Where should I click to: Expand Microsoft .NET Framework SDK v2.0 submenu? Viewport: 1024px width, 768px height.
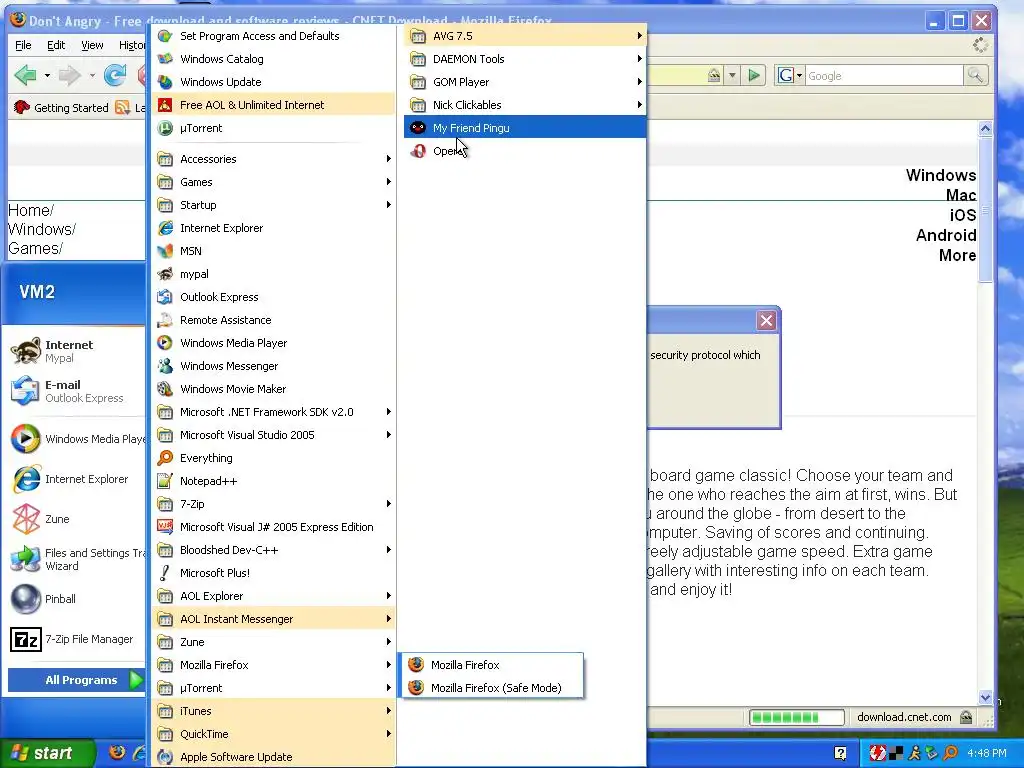pyautogui.click(x=275, y=412)
